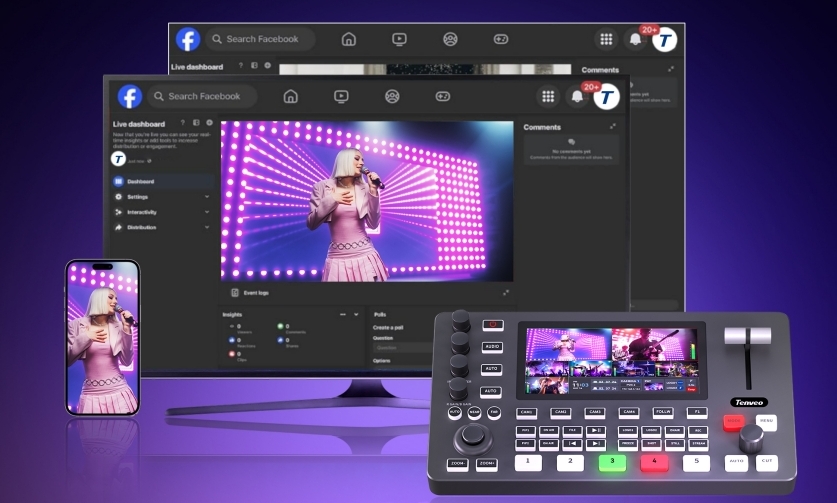
Task: Click the Gaming icon in the front Facebook navbar
Action: [442, 96]
